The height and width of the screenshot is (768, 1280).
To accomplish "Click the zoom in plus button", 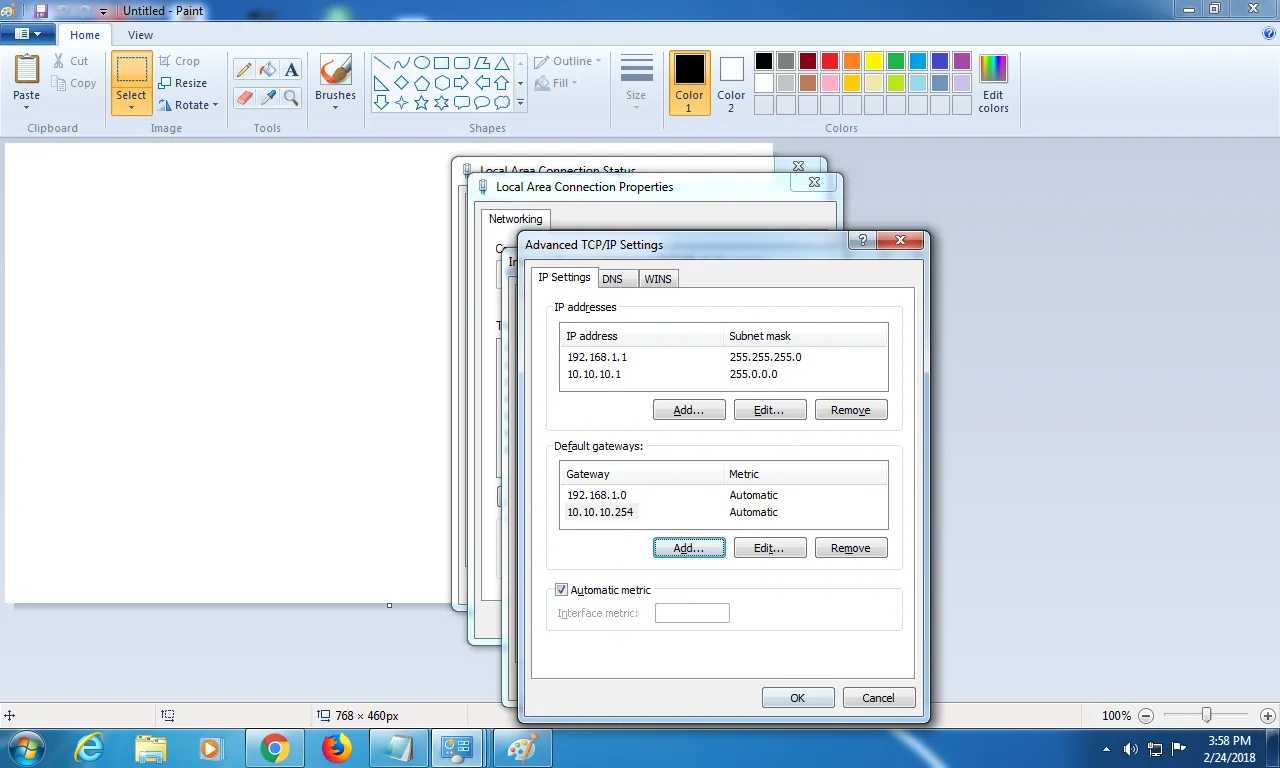I will (1267, 716).
